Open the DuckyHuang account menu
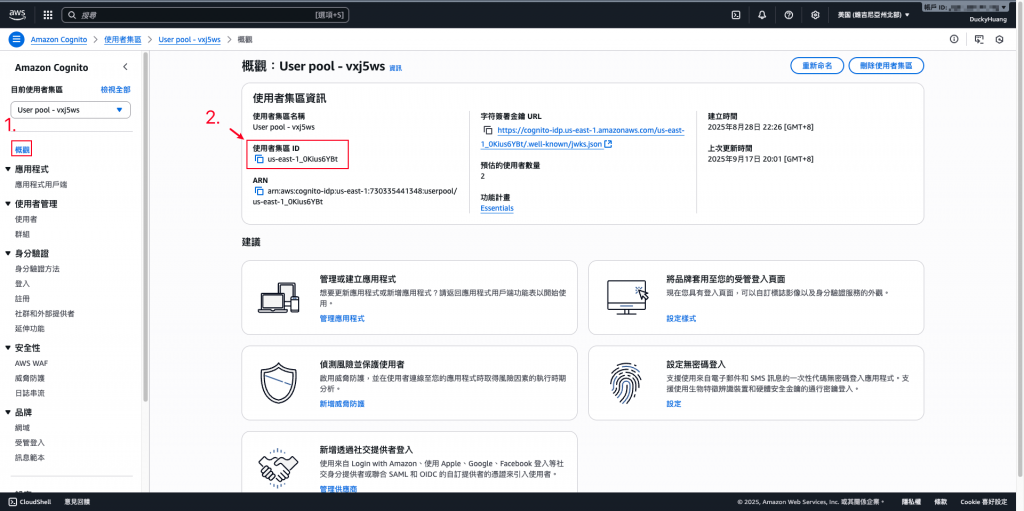The width and height of the screenshot is (1024, 511). 988,20
